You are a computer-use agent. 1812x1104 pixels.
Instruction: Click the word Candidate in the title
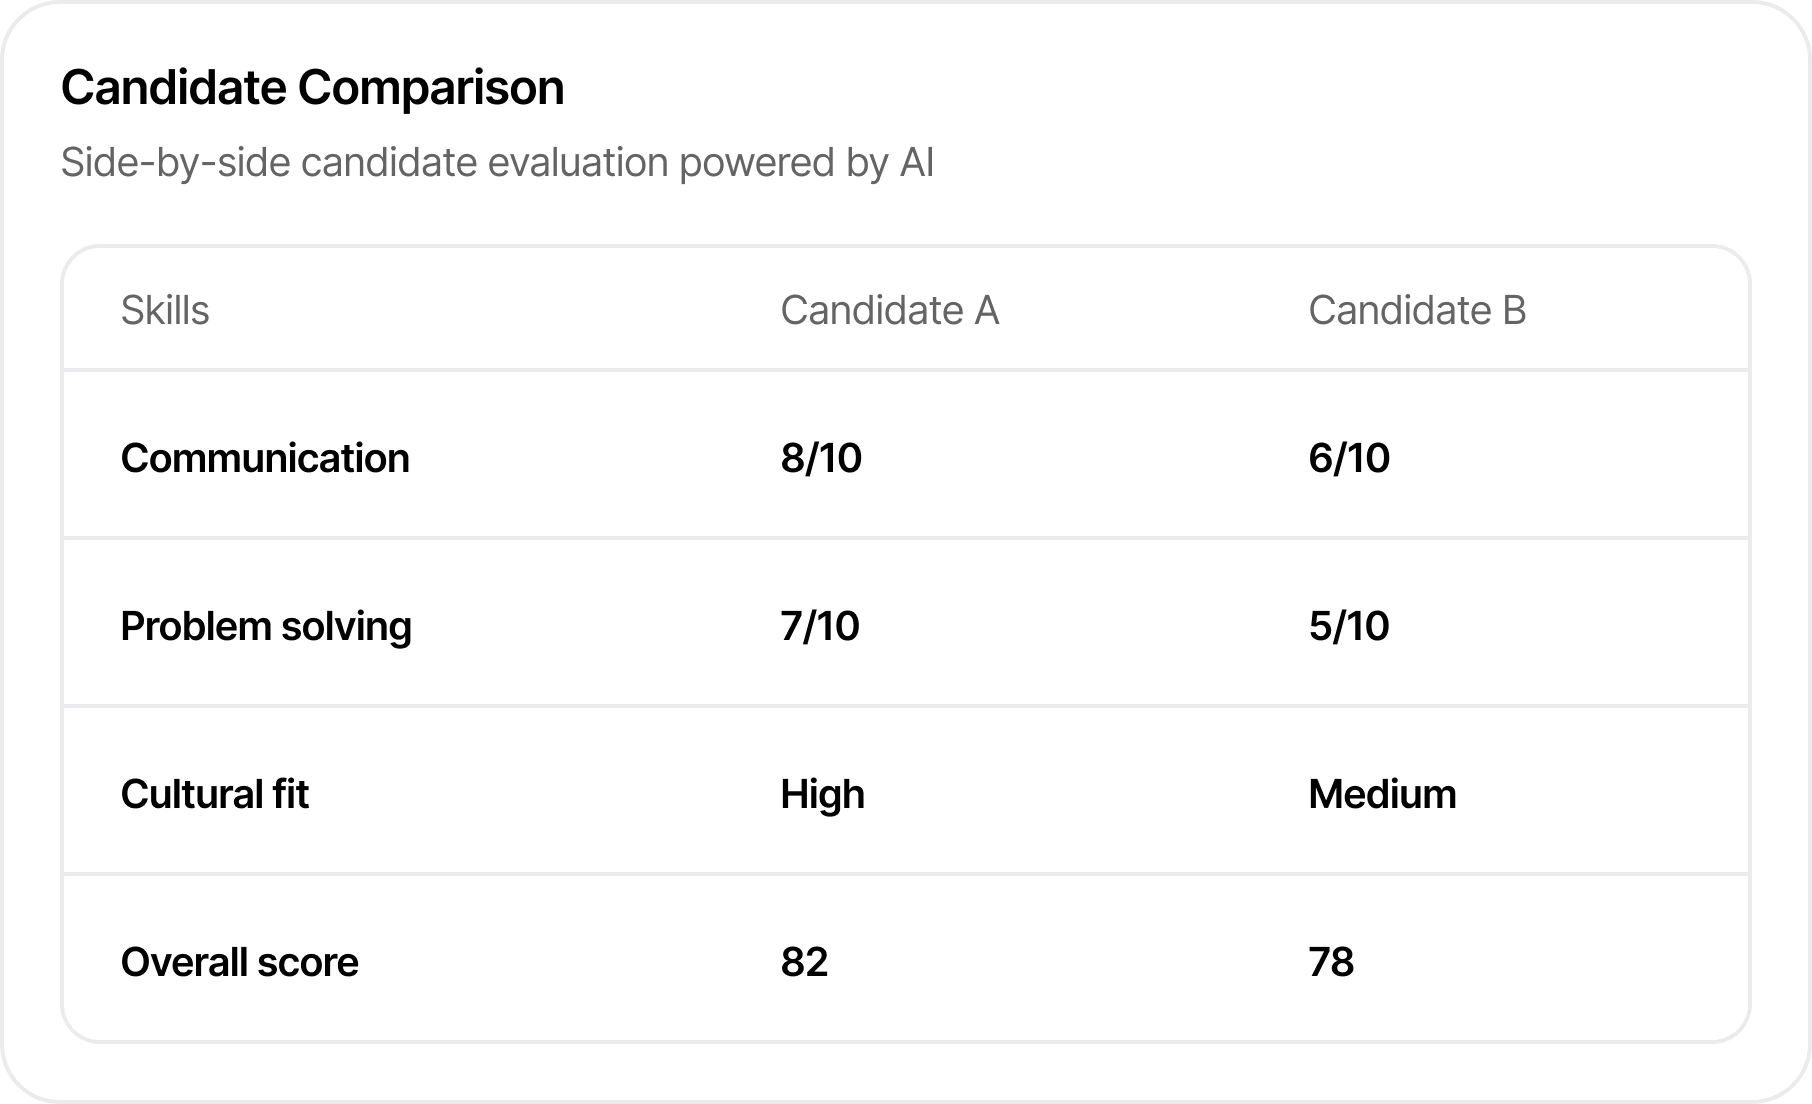pyautogui.click(x=173, y=87)
